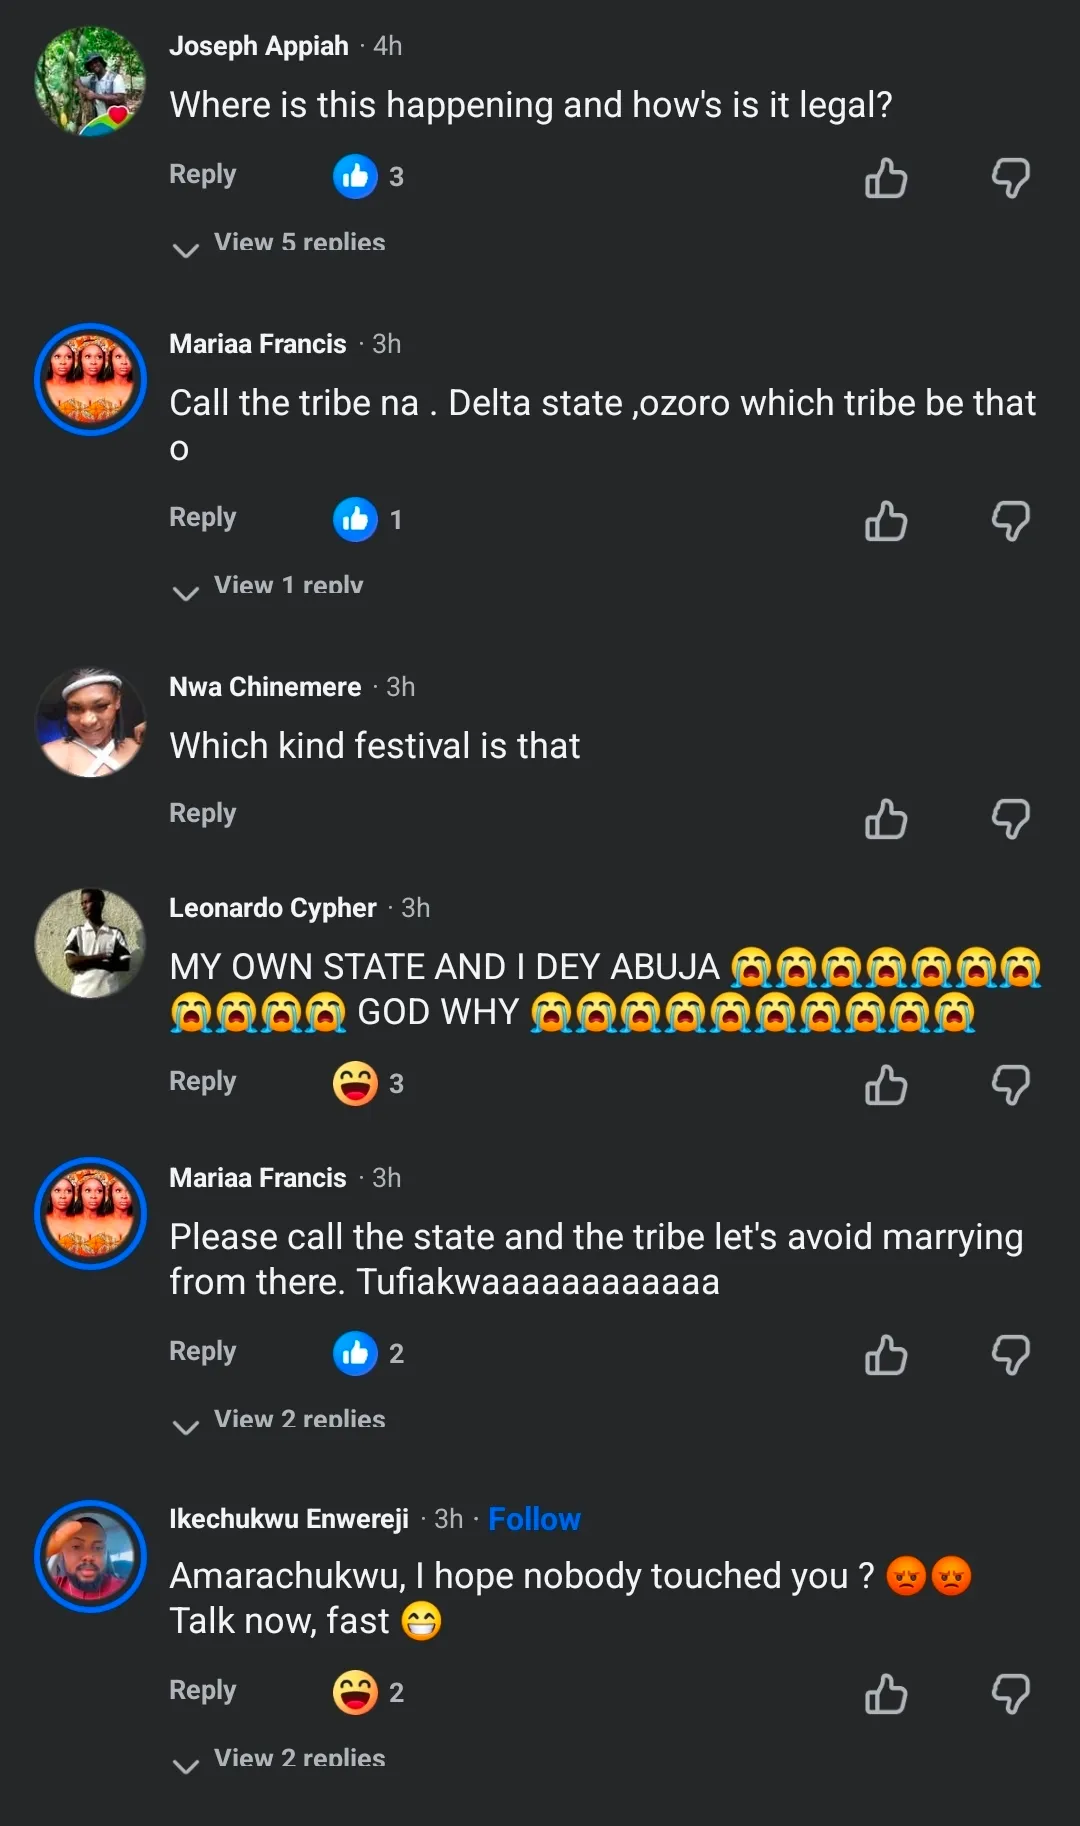The image size is (1080, 1826).
Task: Open Leonardo Cypher's profile name
Action: point(272,908)
